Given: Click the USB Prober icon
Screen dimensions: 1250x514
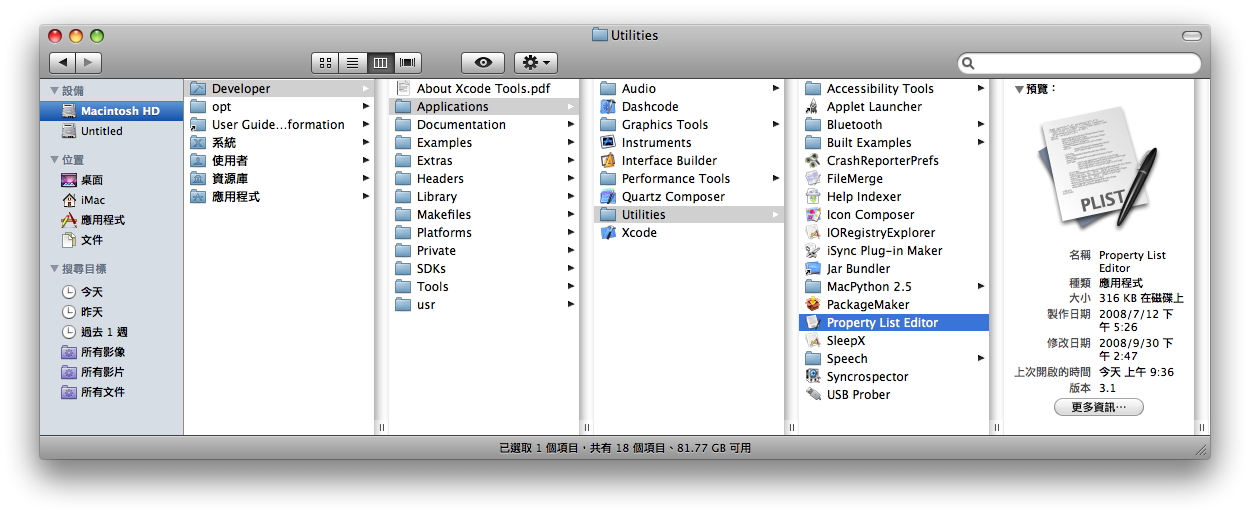Looking at the screenshot, I should click(x=812, y=395).
